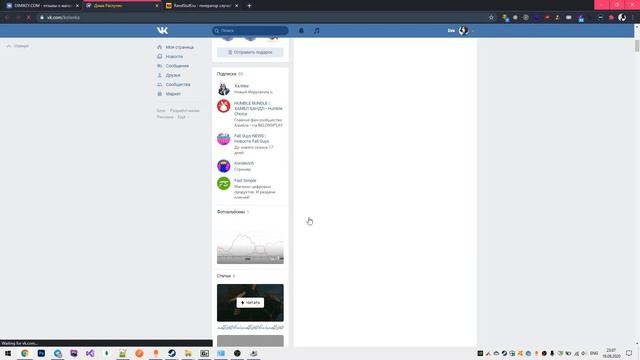Screen dimensions: 640x360
Task: Expand the 'Ещё' footer dropdown
Action: (x=183, y=117)
